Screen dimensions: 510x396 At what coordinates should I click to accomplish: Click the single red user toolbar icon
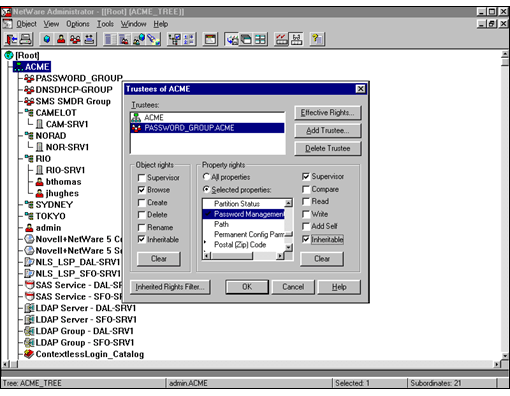tap(61, 39)
